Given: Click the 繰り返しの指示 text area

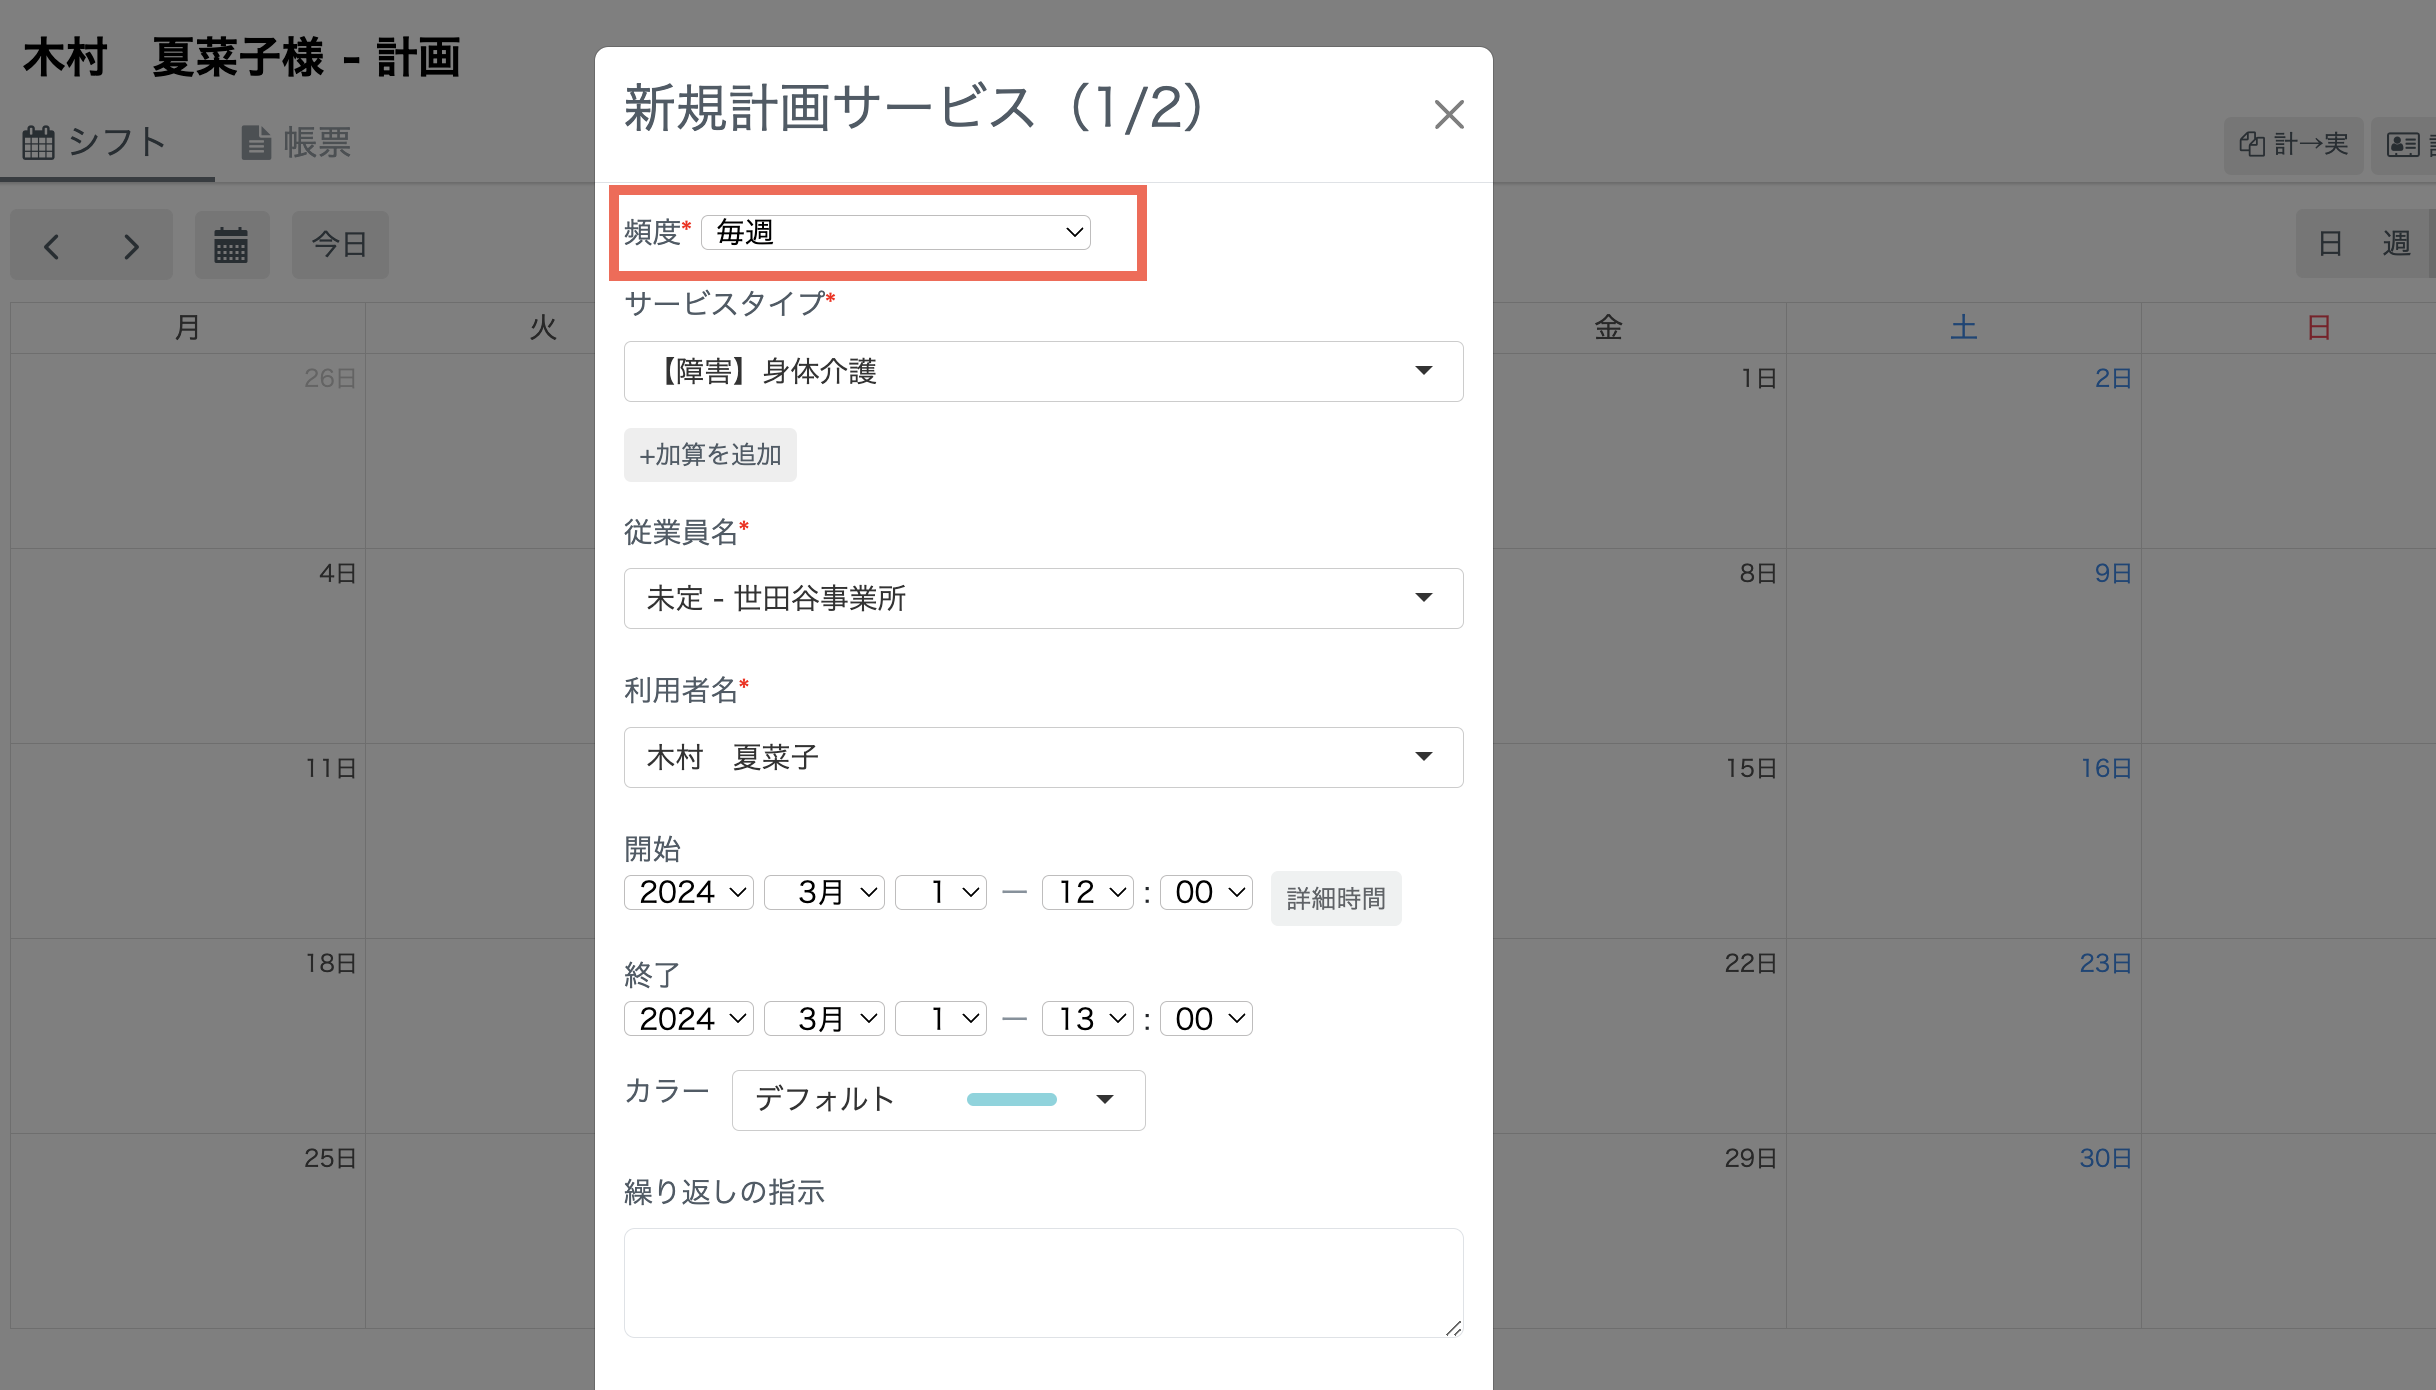Looking at the screenshot, I should point(1043,1283).
